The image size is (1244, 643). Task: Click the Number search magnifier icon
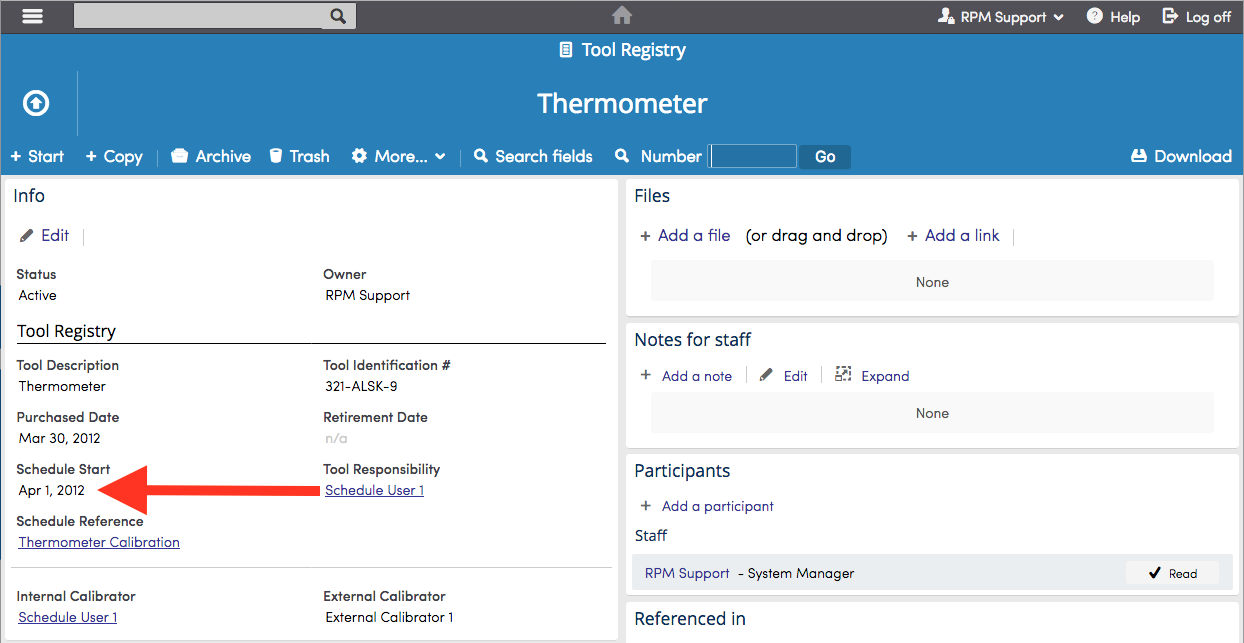pos(622,156)
